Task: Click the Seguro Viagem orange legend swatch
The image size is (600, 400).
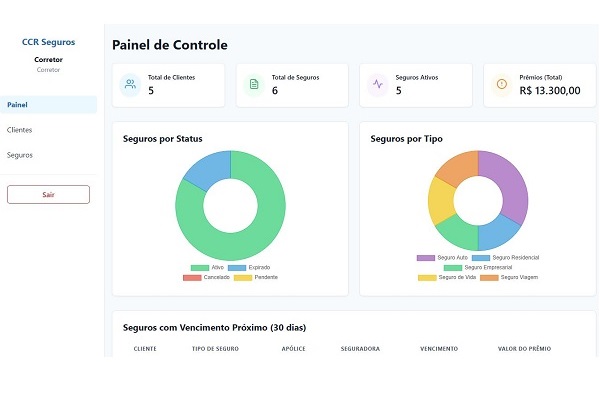Action: coord(489,277)
